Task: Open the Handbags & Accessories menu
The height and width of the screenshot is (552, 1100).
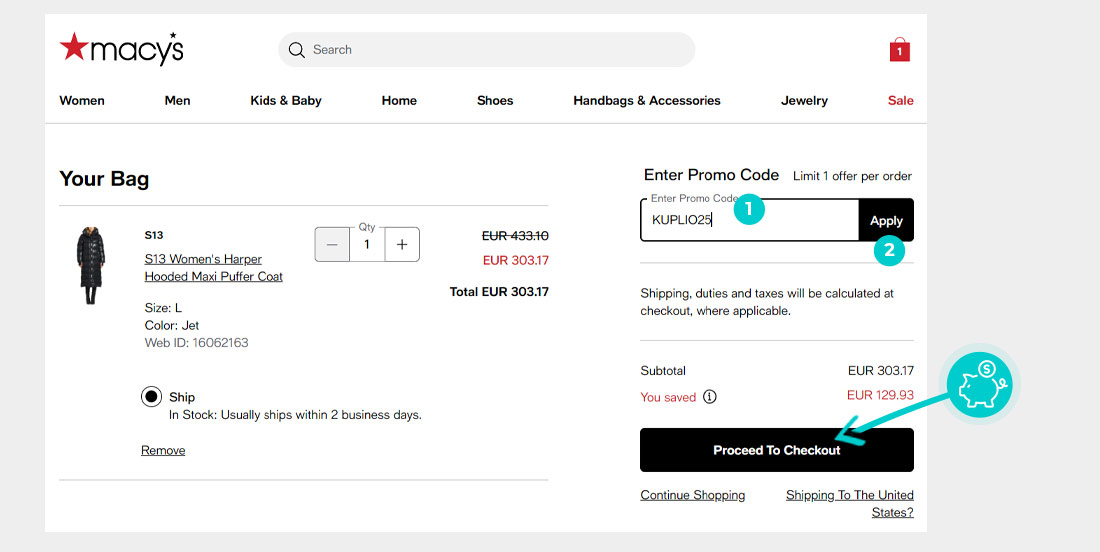Action: (x=647, y=100)
